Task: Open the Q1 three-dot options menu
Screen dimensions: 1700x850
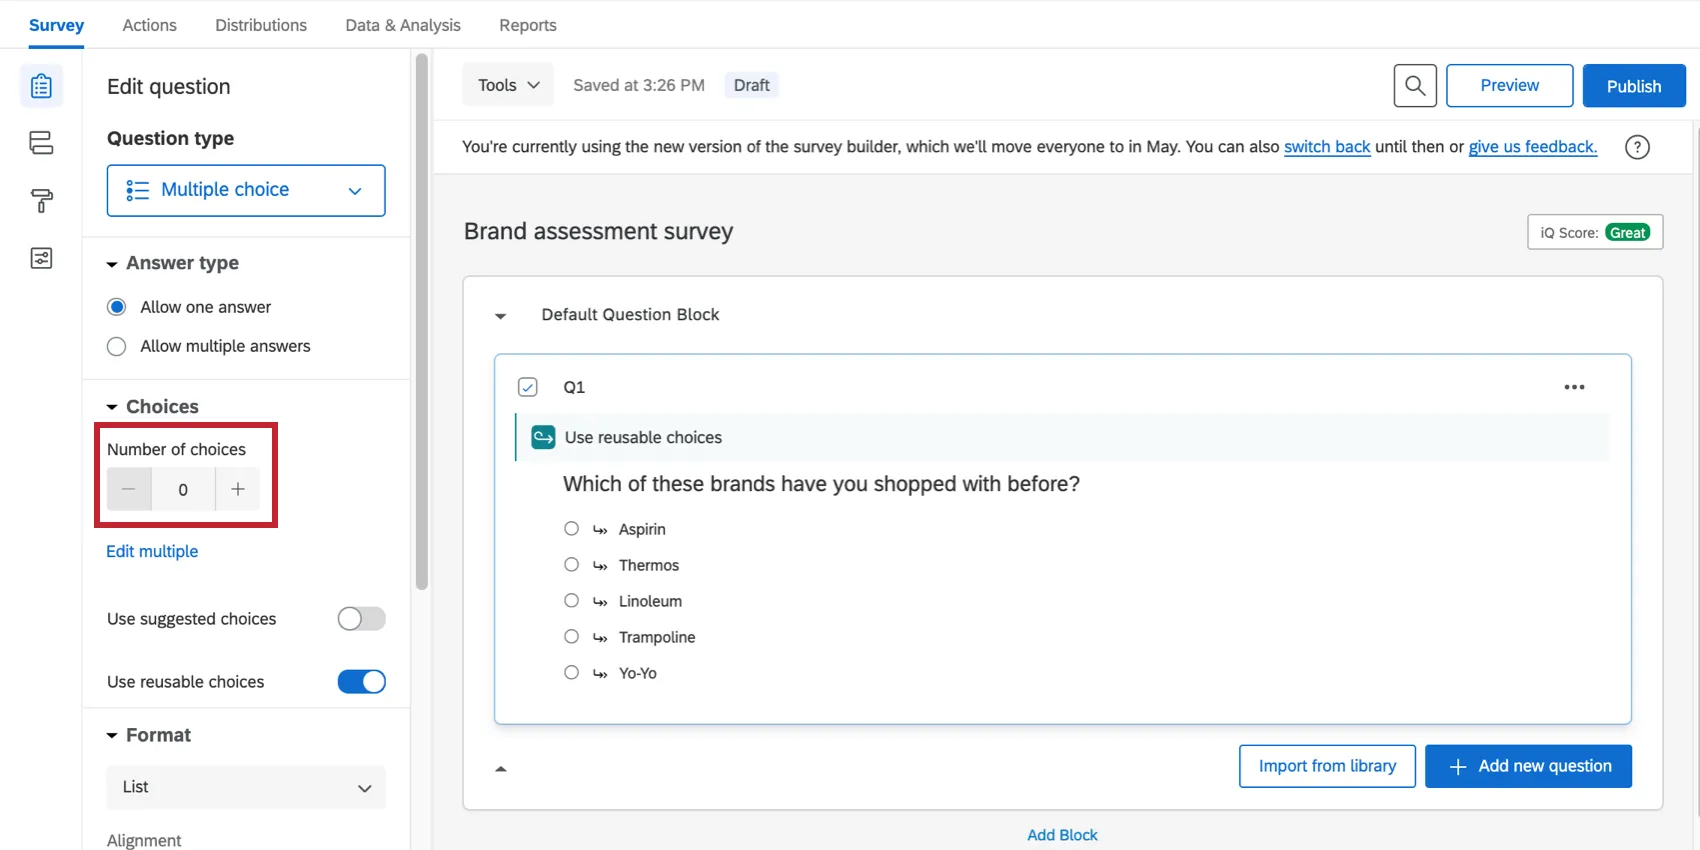Action: (1574, 387)
